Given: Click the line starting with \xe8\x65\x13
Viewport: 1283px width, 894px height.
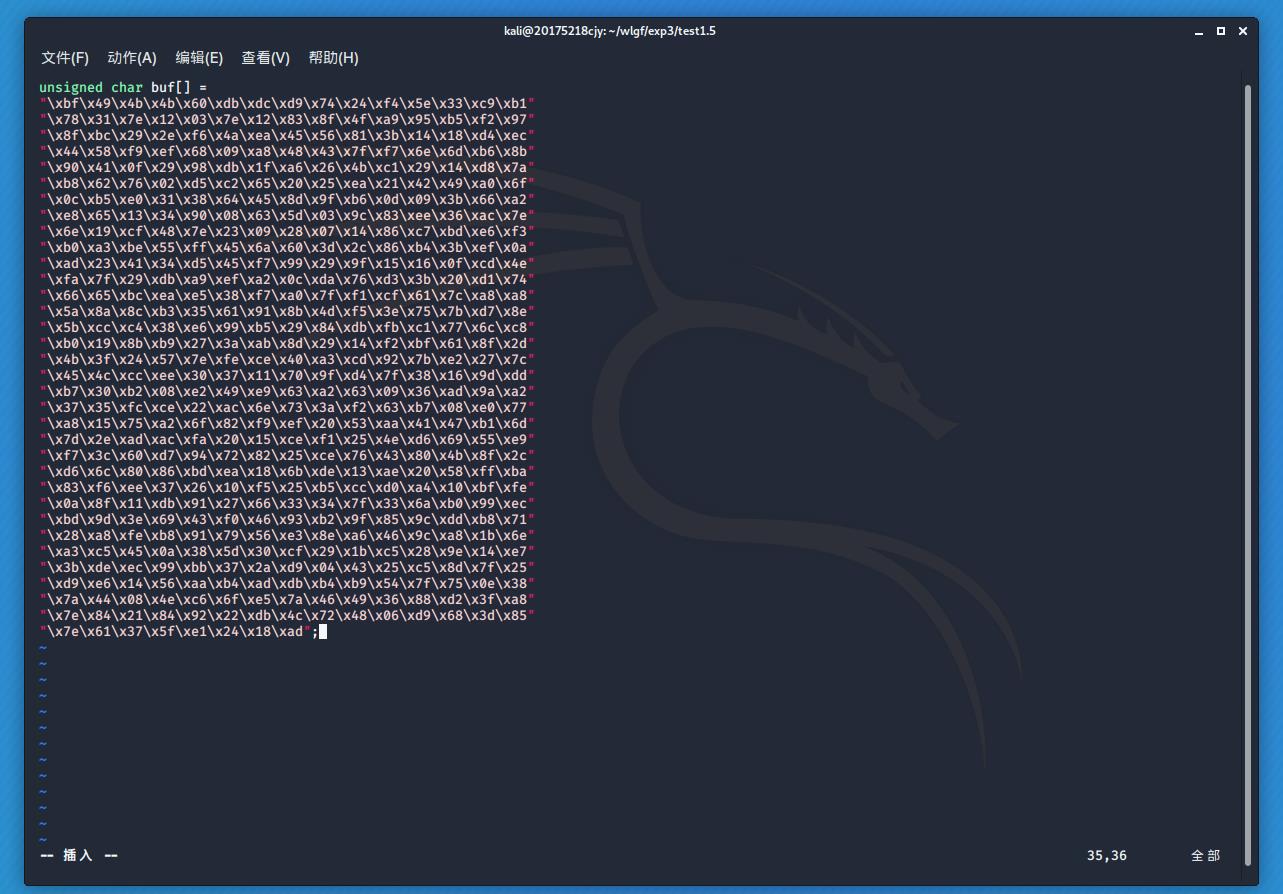Looking at the screenshot, I should [288, 216].
